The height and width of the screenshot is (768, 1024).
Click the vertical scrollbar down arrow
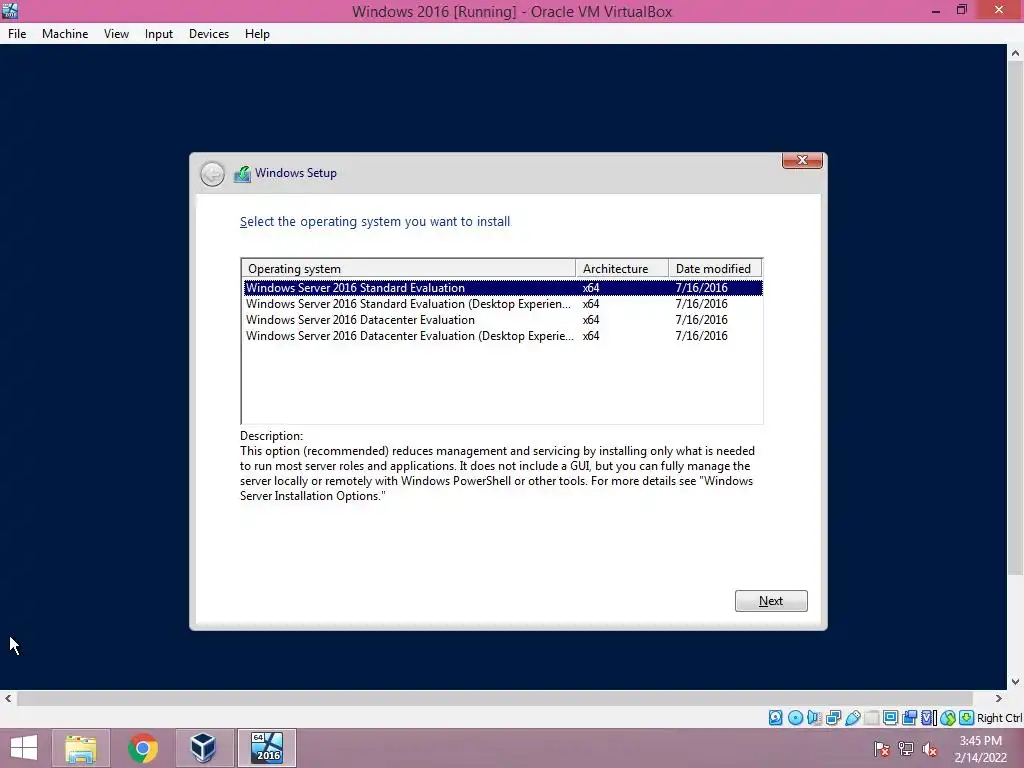(x=1016, y=681)
